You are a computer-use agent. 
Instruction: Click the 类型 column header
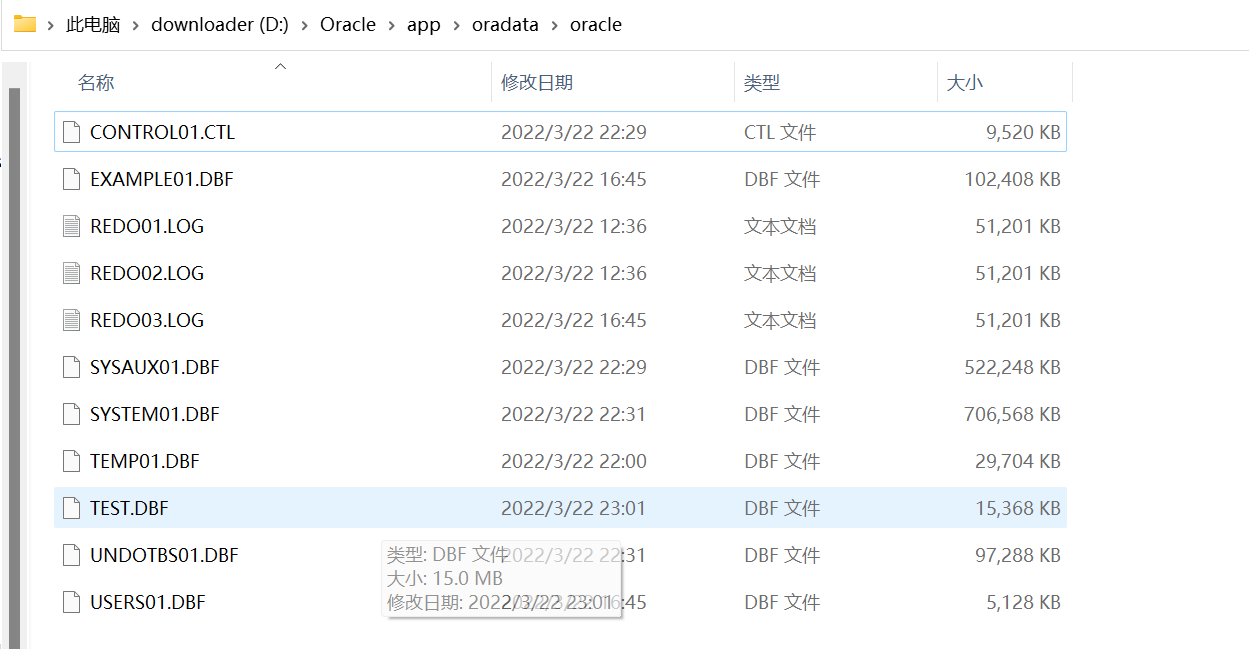tap(762, 83)
